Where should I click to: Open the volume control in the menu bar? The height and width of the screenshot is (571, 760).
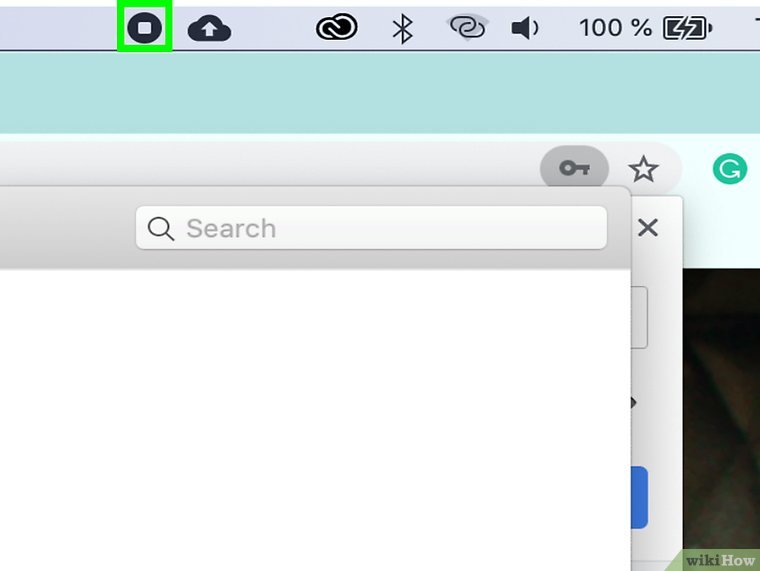point(524,28)
